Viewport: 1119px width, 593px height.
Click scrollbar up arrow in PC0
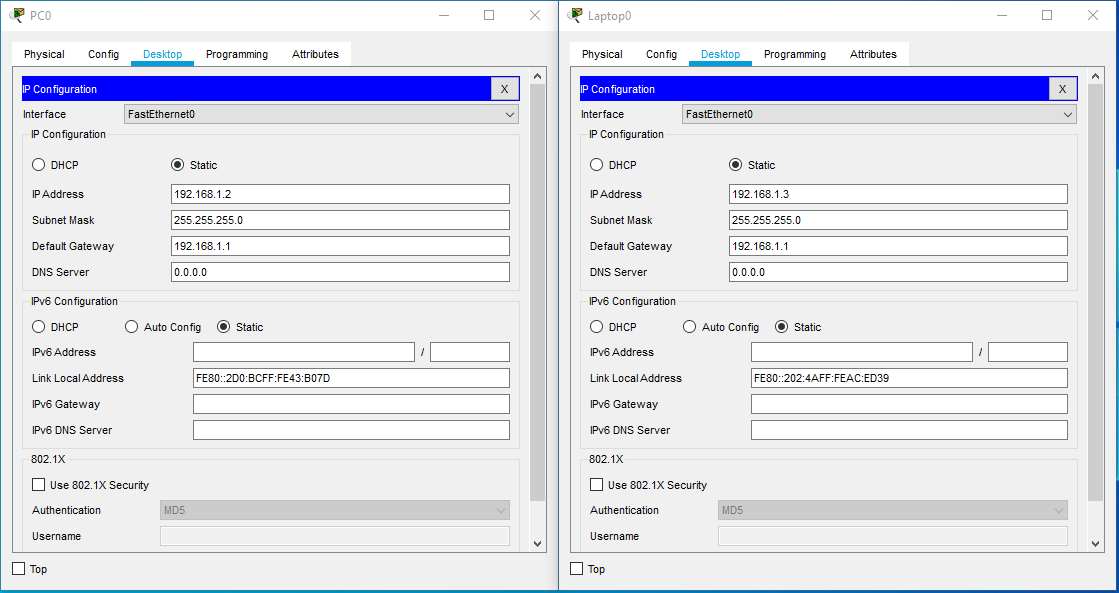click(x=538, y=76)
